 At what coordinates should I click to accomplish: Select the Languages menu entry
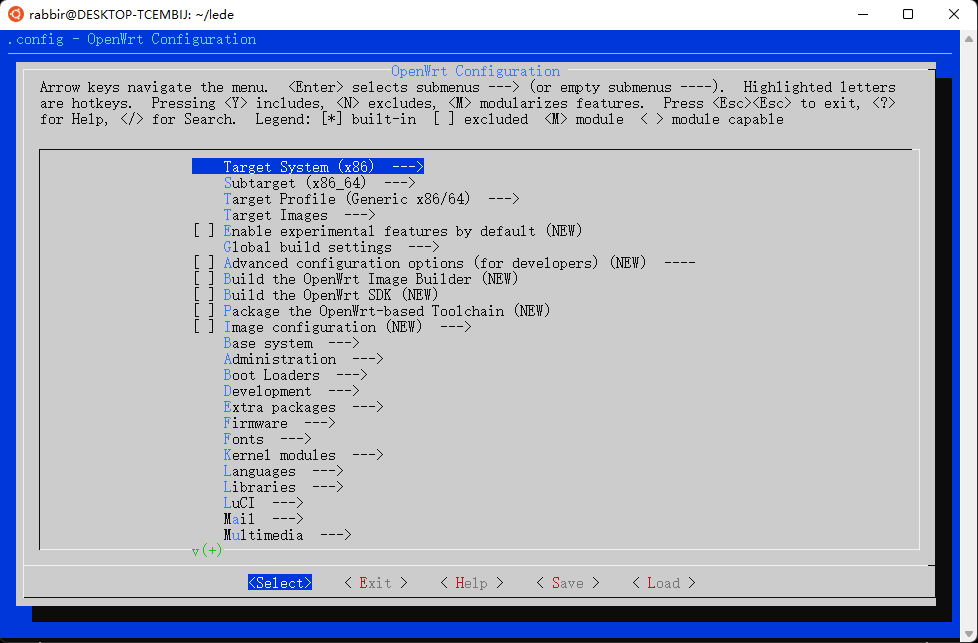pyautogui.click(x=283, y=471)
